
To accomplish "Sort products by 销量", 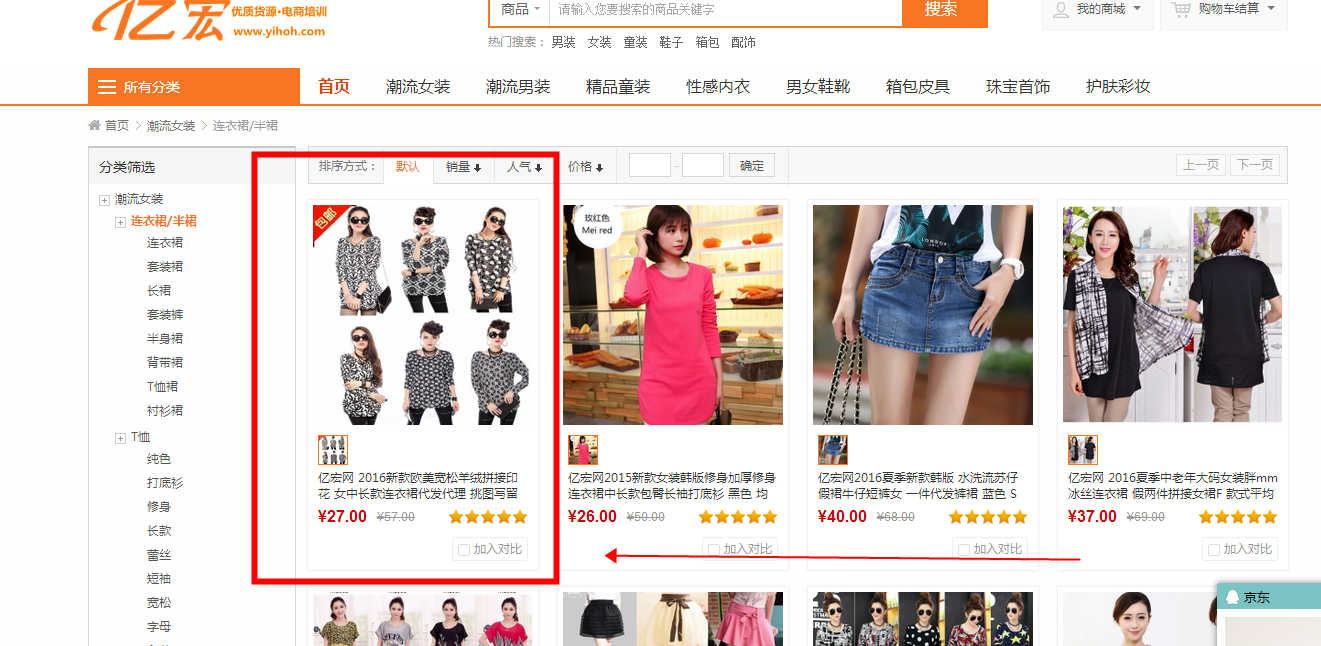I will click(x=463, y=167).
